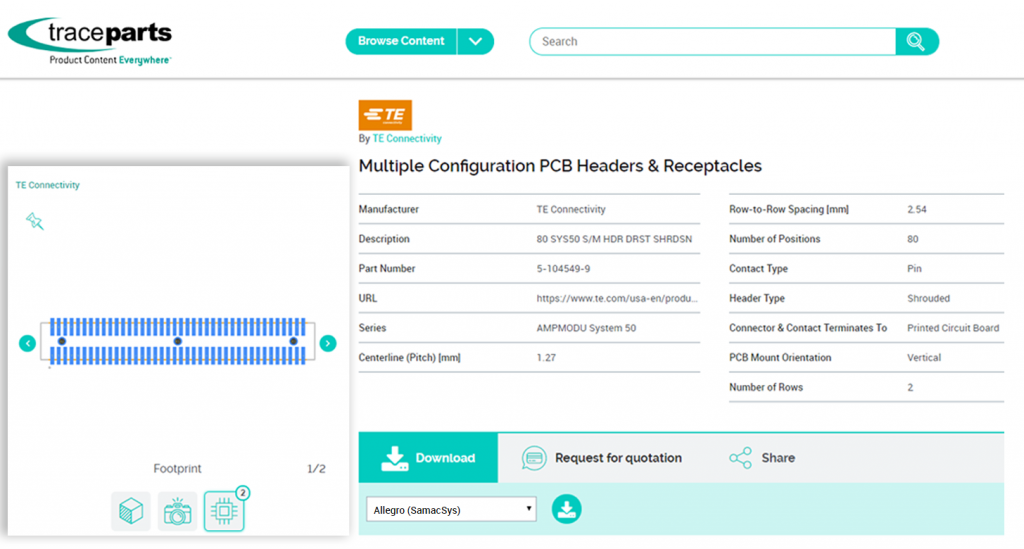The width and height of the screenshot is (1024, 549).
Task: Click the Part Number label
Action: [387, 268]
